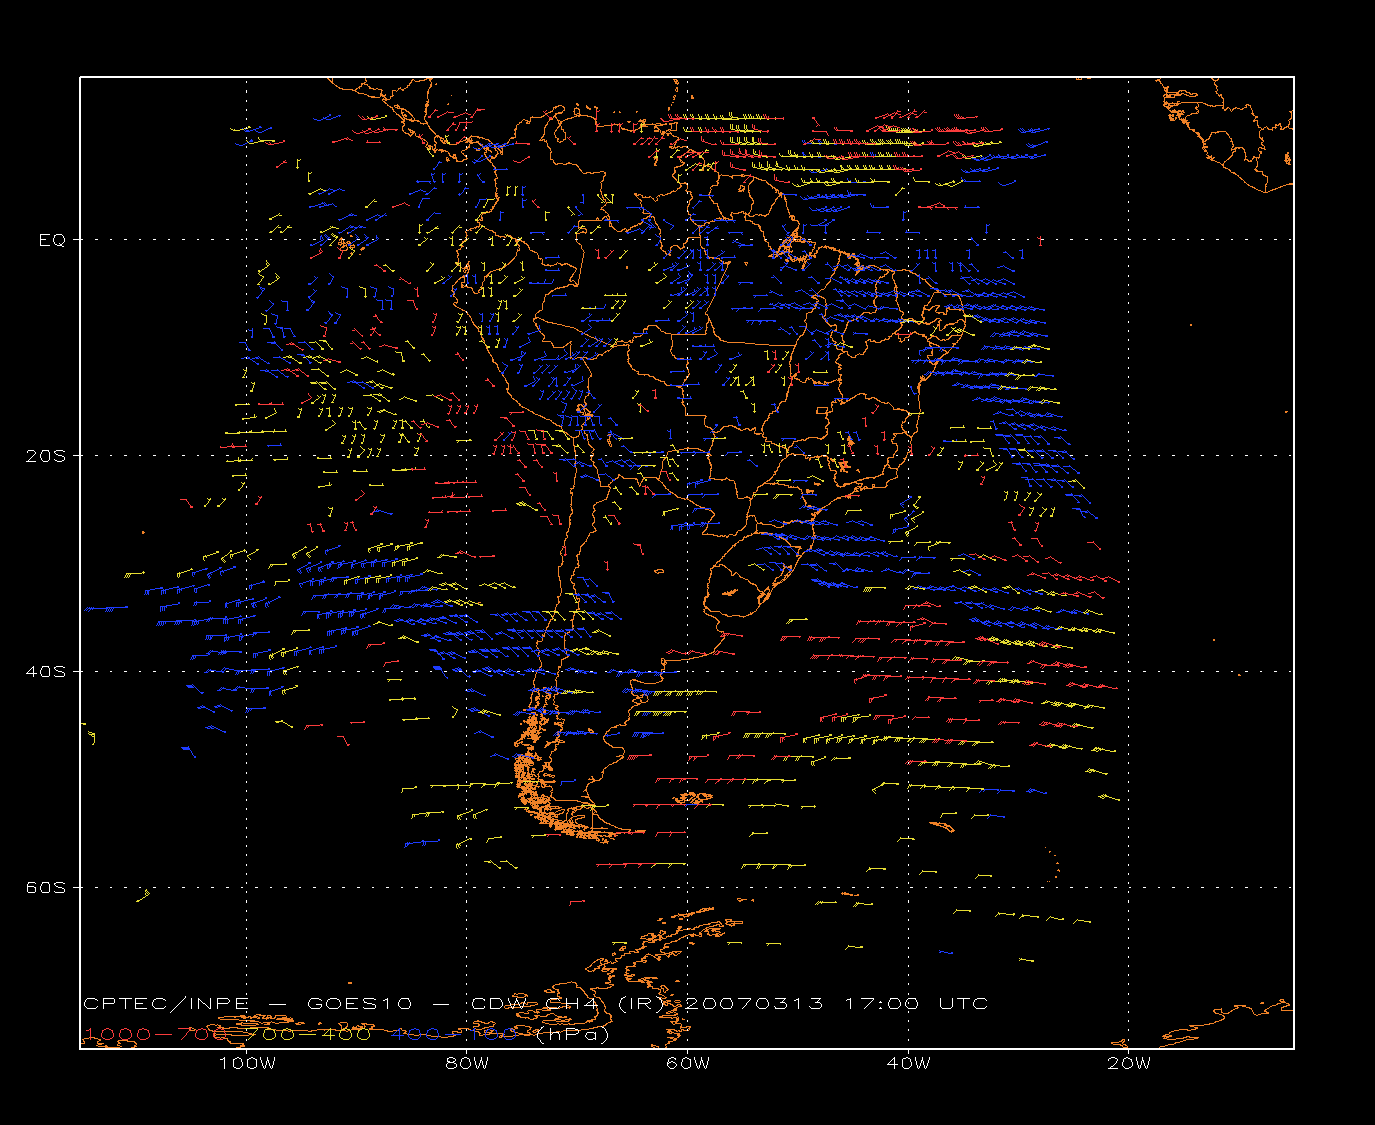Screen dimensions: 1375x1125
Task: Click the 20W longitude label
Action: (x=1129, y=1064)
